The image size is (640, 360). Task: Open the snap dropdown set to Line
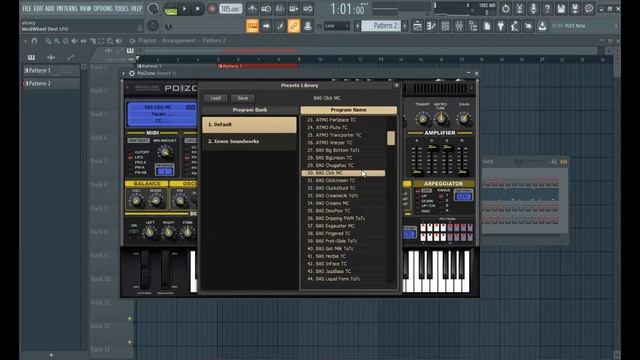(337, 26)
